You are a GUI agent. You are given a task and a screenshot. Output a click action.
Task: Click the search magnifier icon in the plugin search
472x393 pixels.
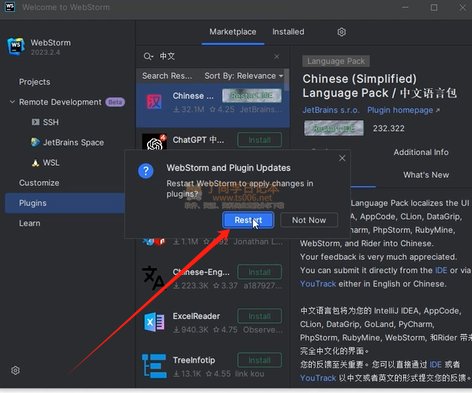point(148,56)
